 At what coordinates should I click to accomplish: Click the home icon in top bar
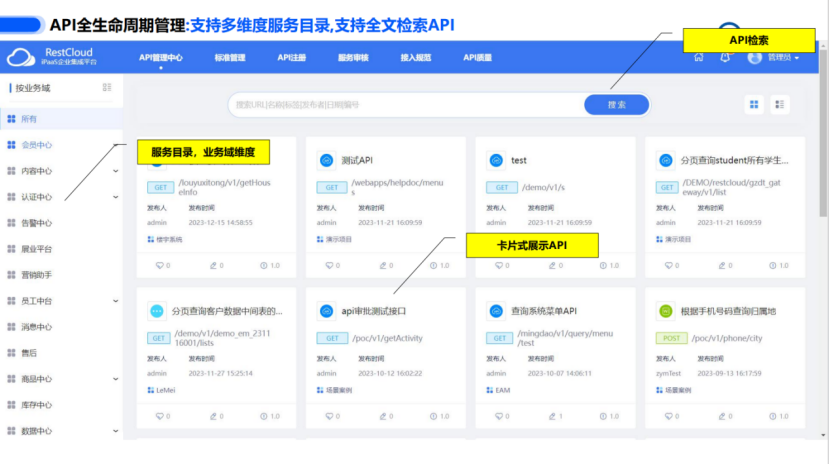[x=699, y=57]
